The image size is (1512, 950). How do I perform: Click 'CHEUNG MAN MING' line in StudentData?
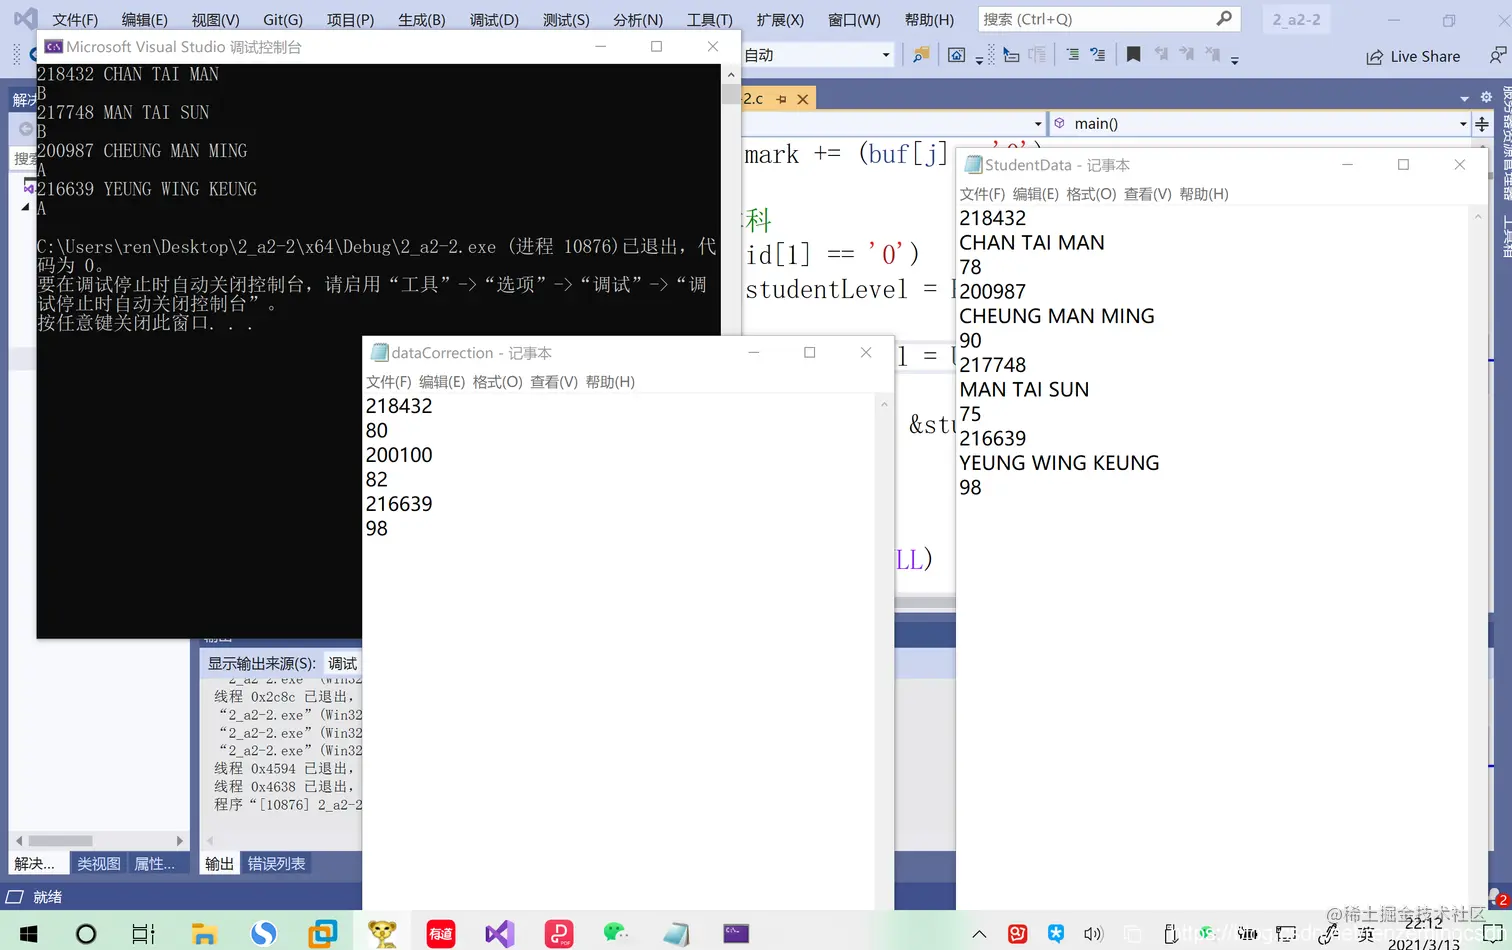(x=1057, y=316)
